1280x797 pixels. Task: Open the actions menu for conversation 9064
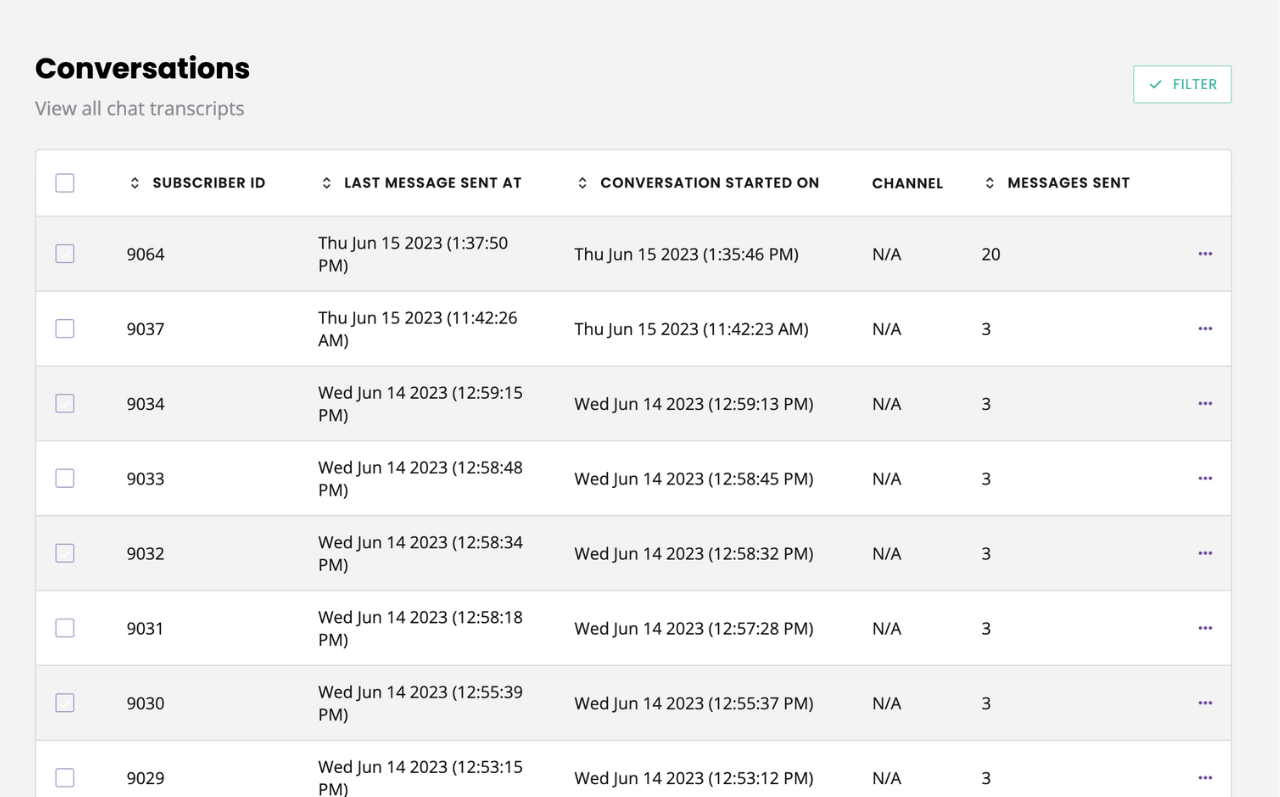(1205, 254)
